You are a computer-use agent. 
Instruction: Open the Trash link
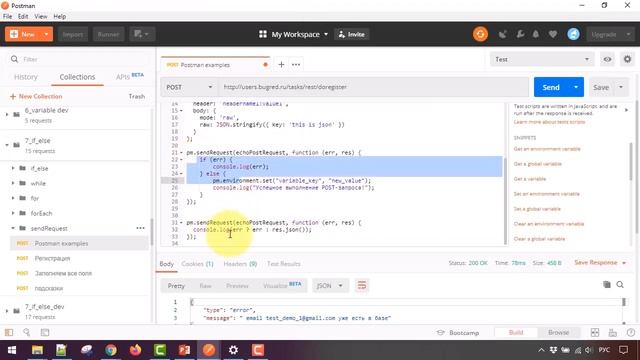[x=137, y=96]
